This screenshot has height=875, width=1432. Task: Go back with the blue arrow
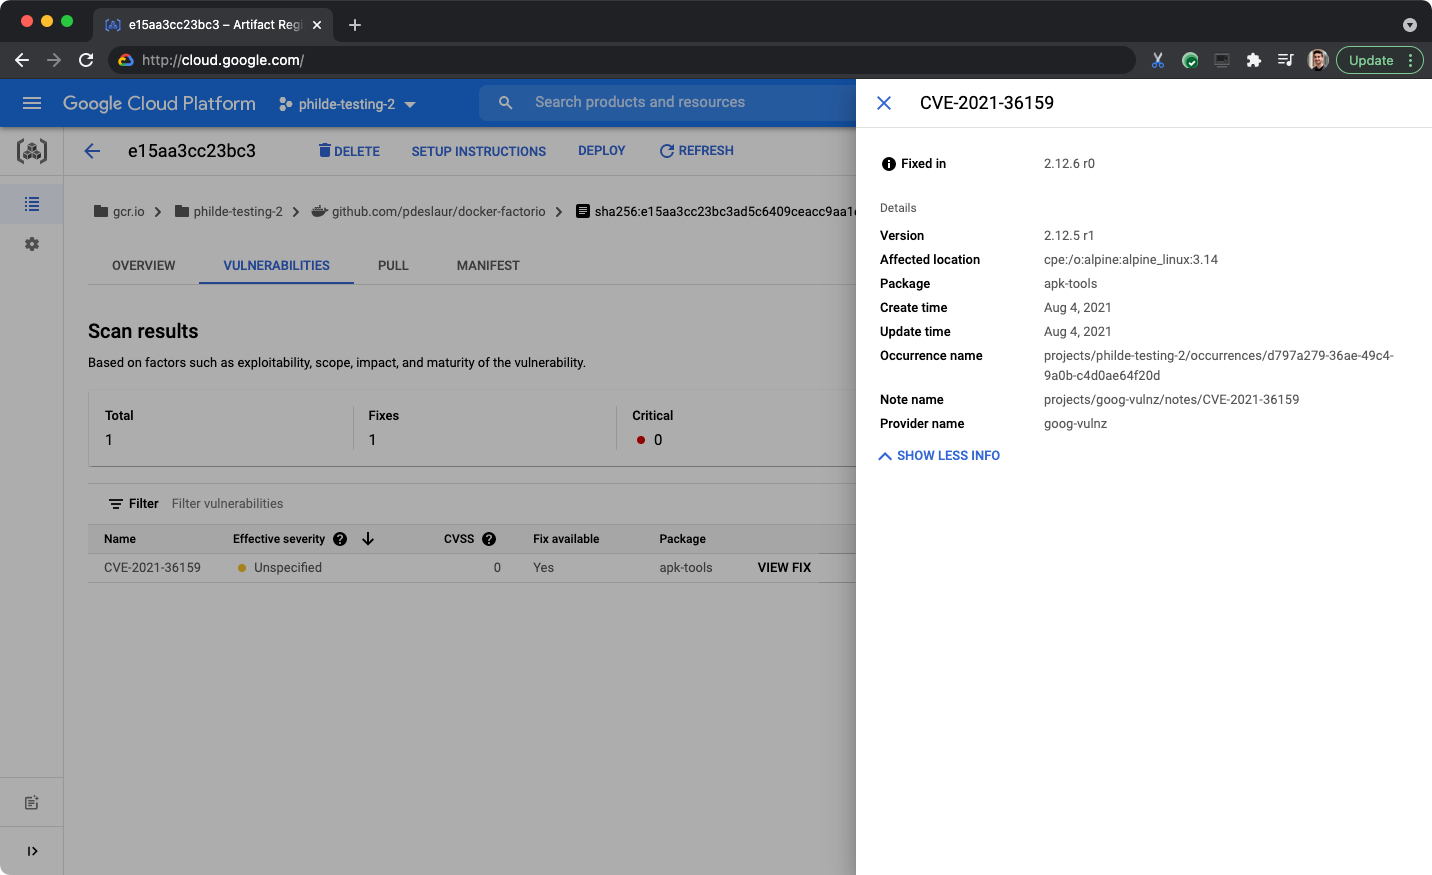tap(93, 151)
